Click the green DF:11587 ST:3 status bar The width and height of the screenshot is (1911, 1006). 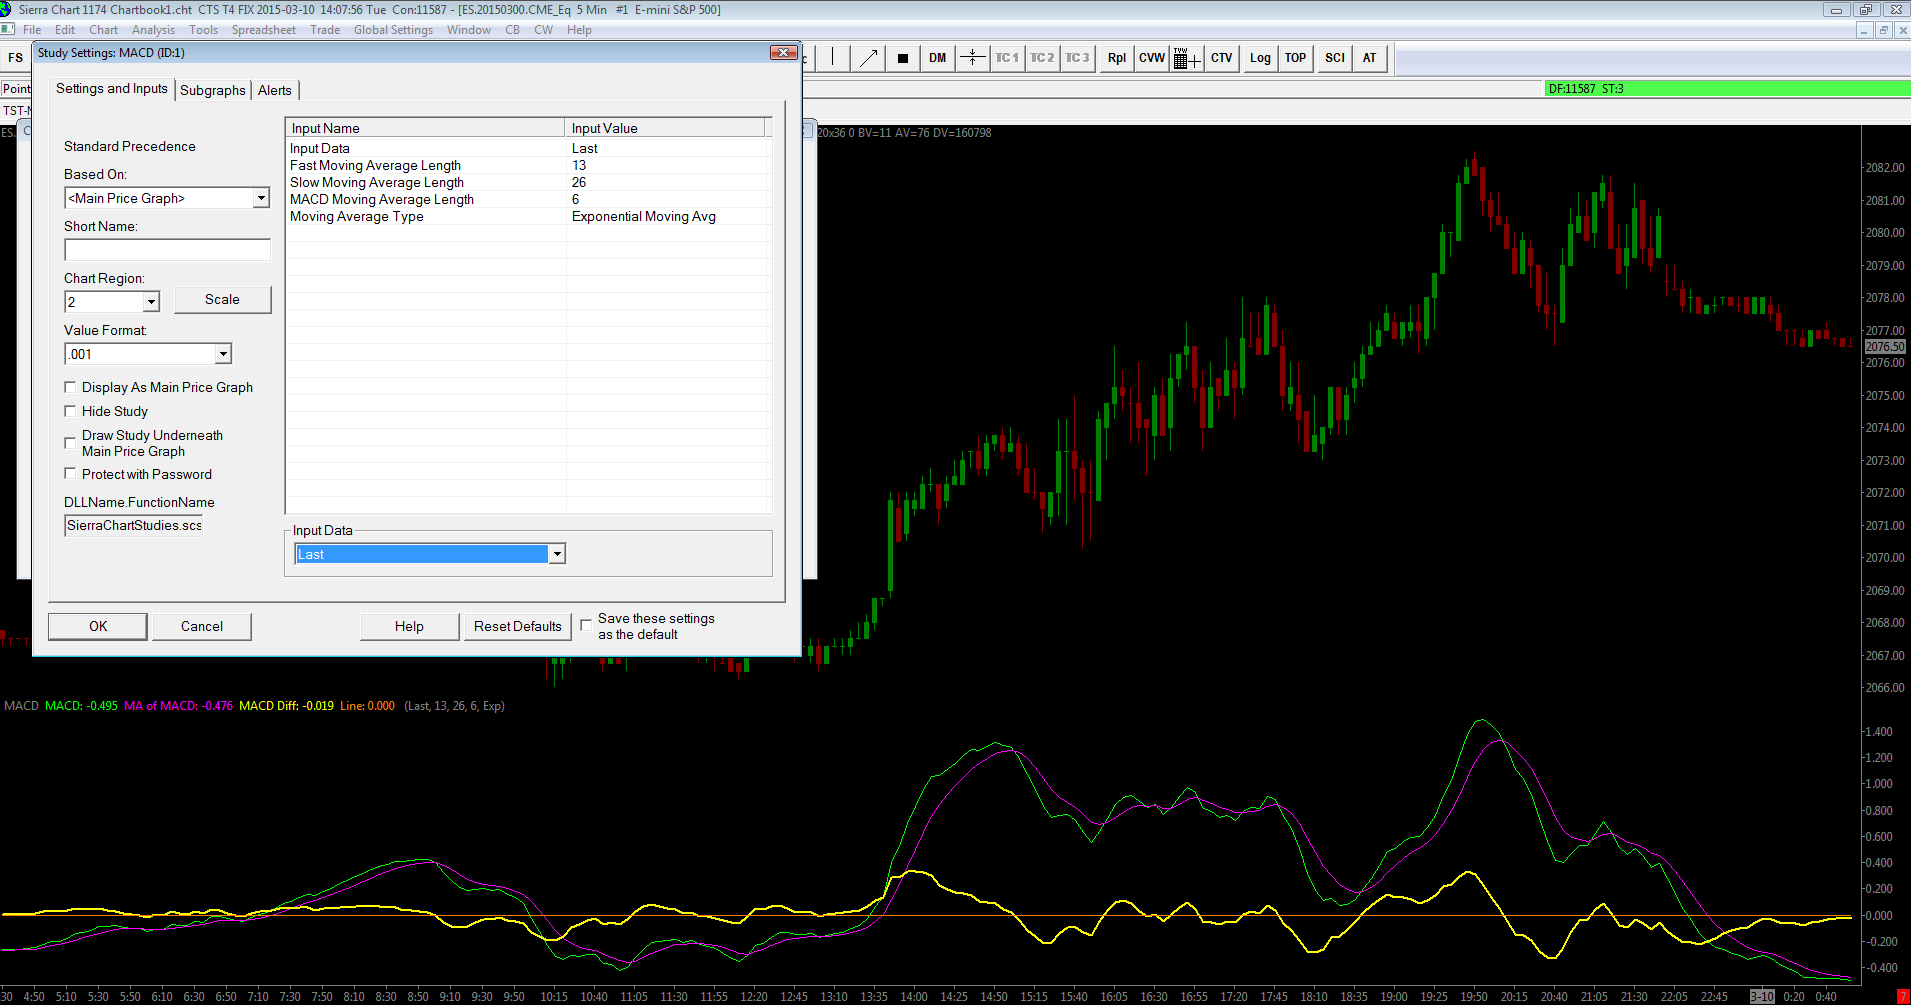(1727, 89)
